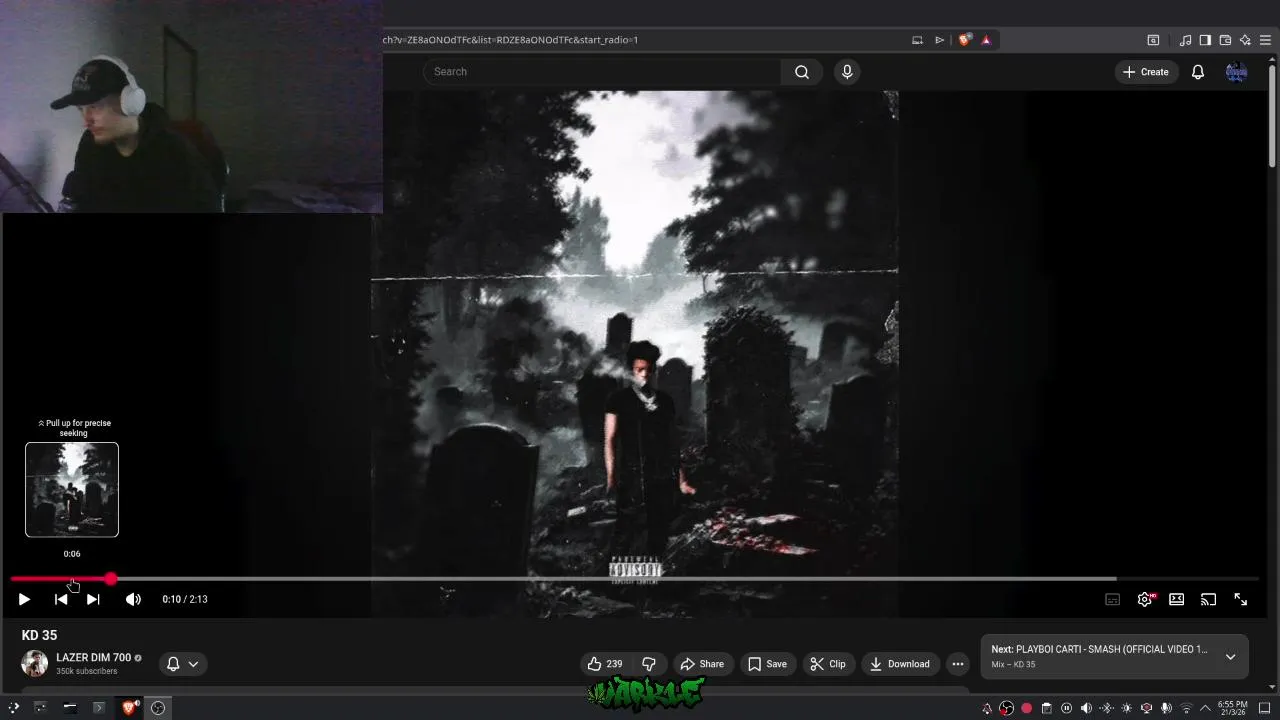
Task: Click the Brave browser icon in the taskbar
Action: 128,708
